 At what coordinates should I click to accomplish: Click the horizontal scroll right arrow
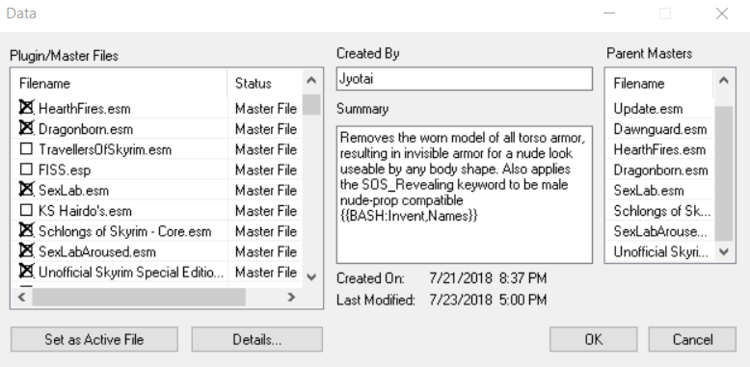pos(291,297)
